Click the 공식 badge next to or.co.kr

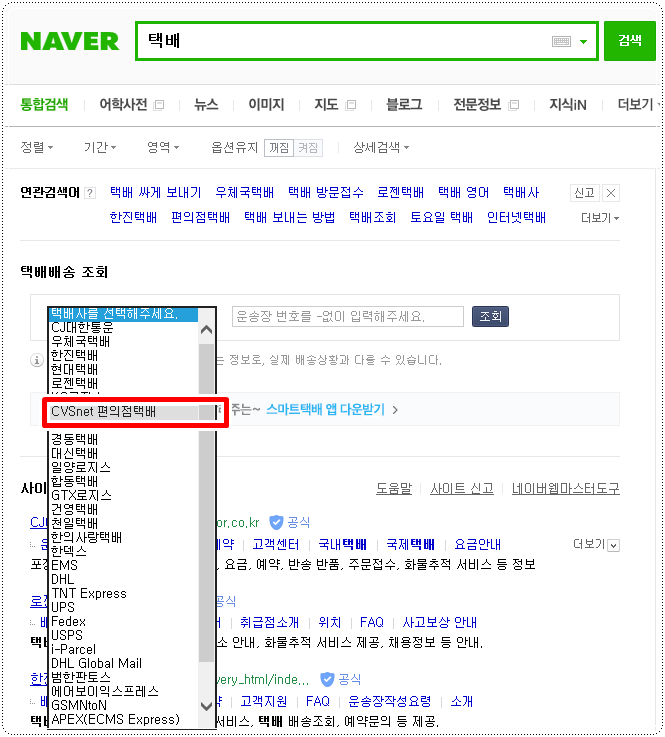(x=289, y=522)
